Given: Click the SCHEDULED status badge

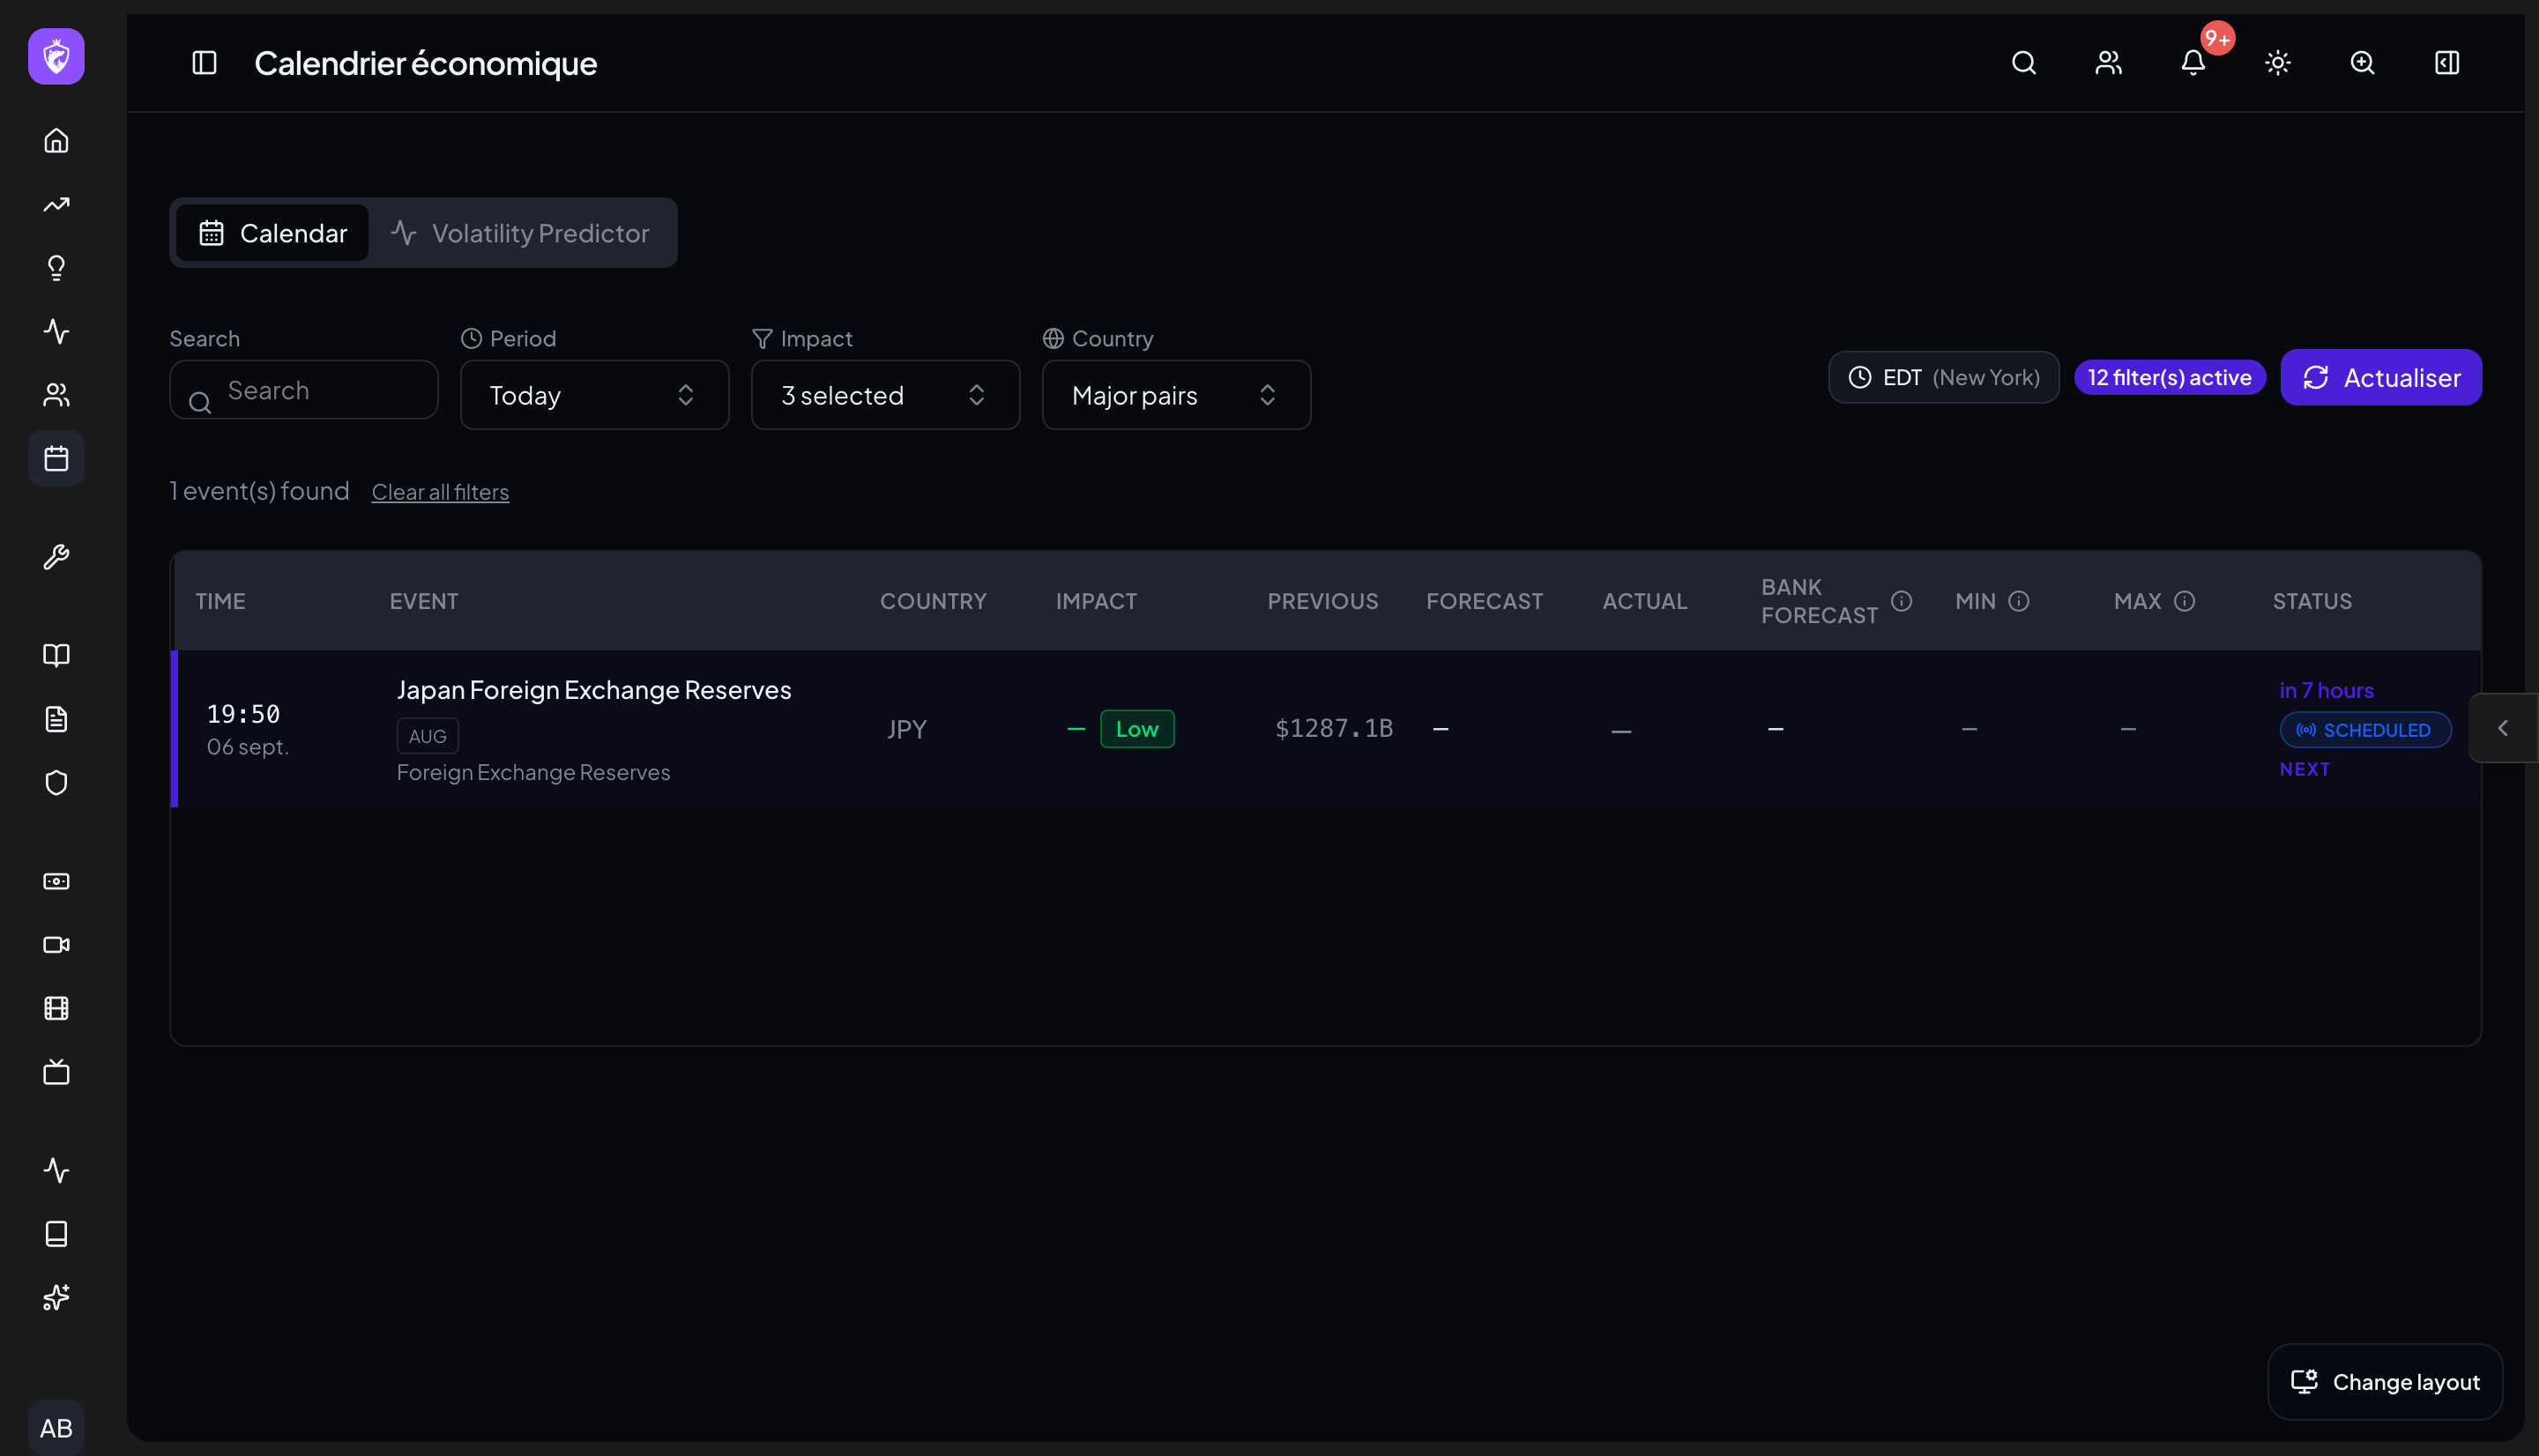Looking at the screenshot, I should [x=2365, y=730].
